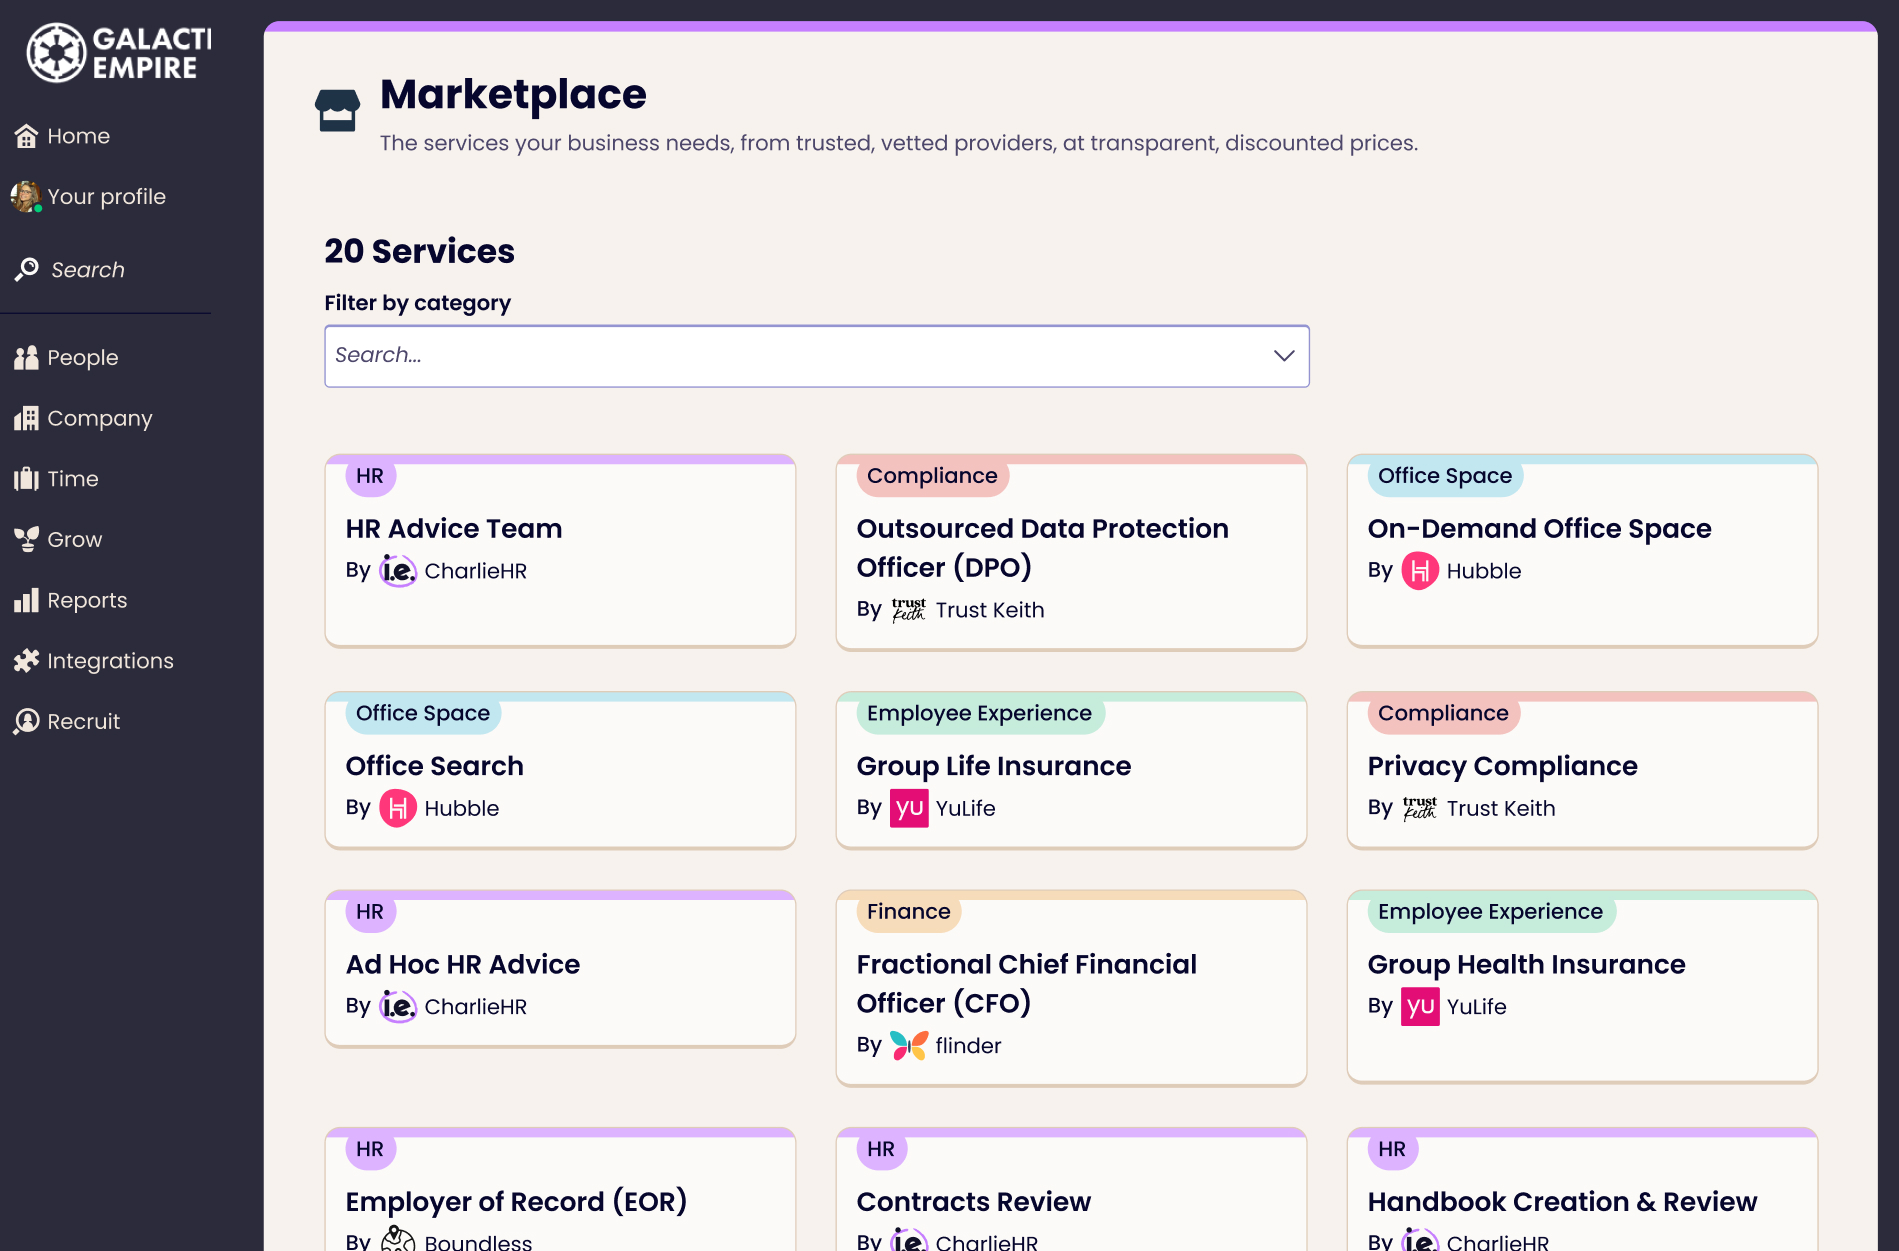Click CharlieHR logo on HR Advice Team card

point(398,571)
